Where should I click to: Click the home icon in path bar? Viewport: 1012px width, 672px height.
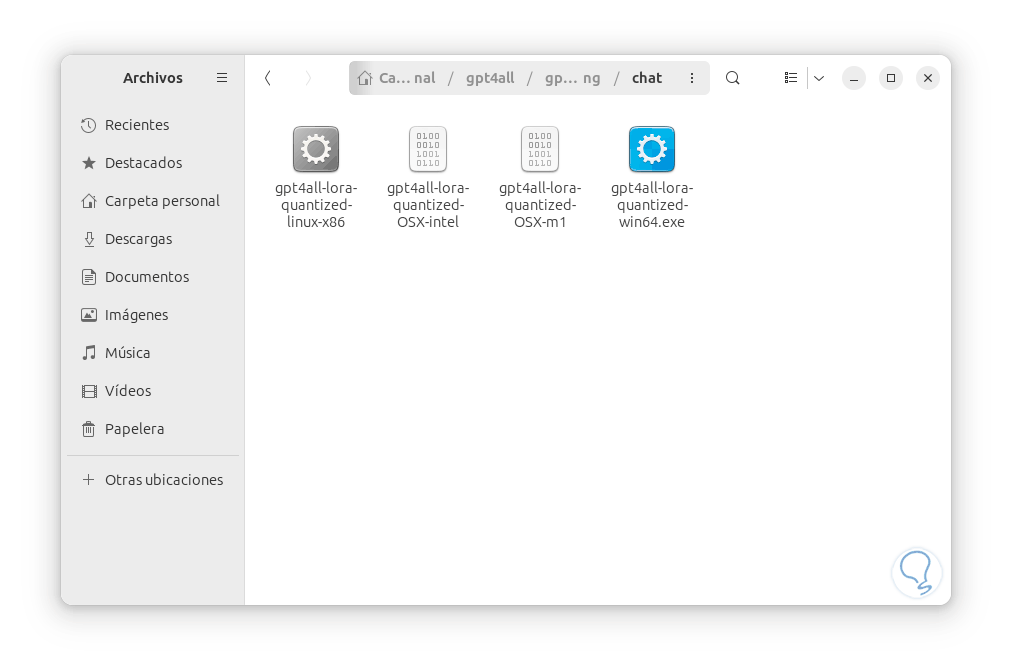[365, 78]
